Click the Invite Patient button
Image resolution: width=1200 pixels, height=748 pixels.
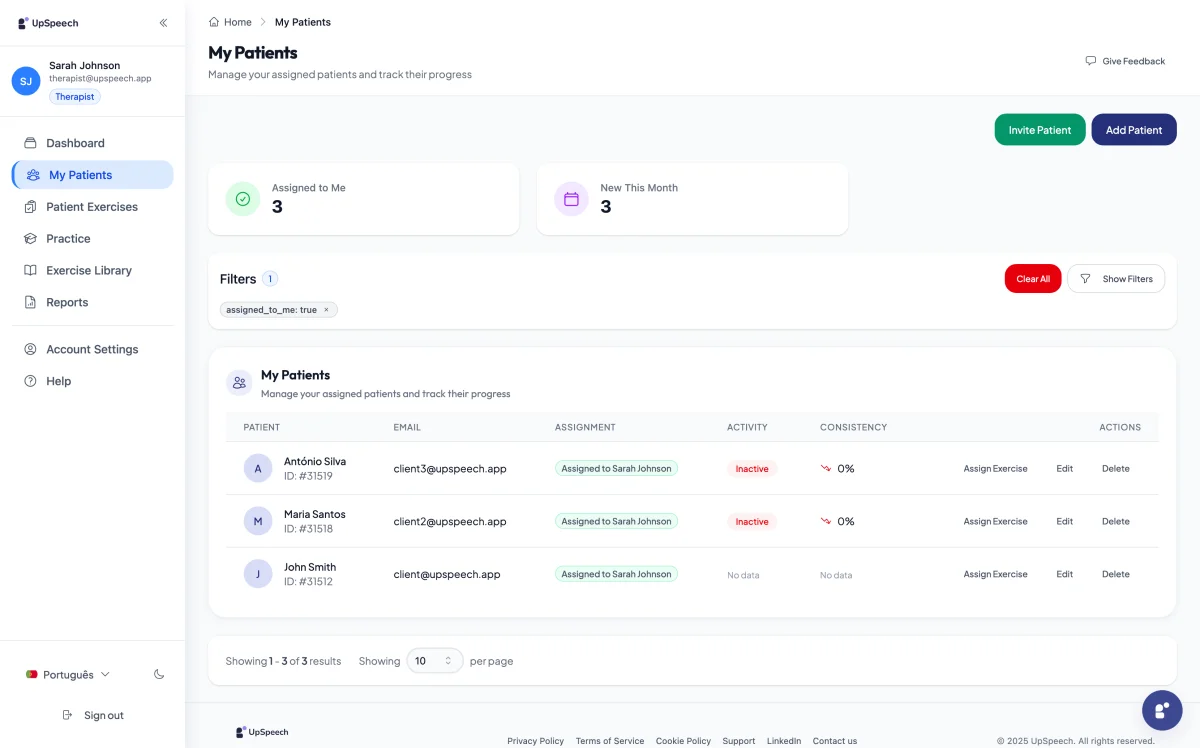(1039, 130)
